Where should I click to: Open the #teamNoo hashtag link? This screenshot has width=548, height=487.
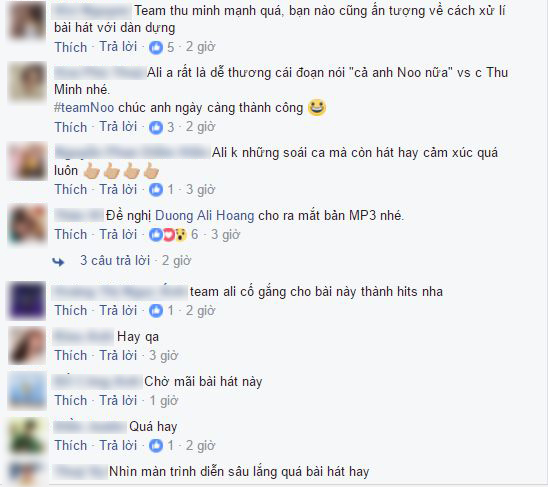84,108
